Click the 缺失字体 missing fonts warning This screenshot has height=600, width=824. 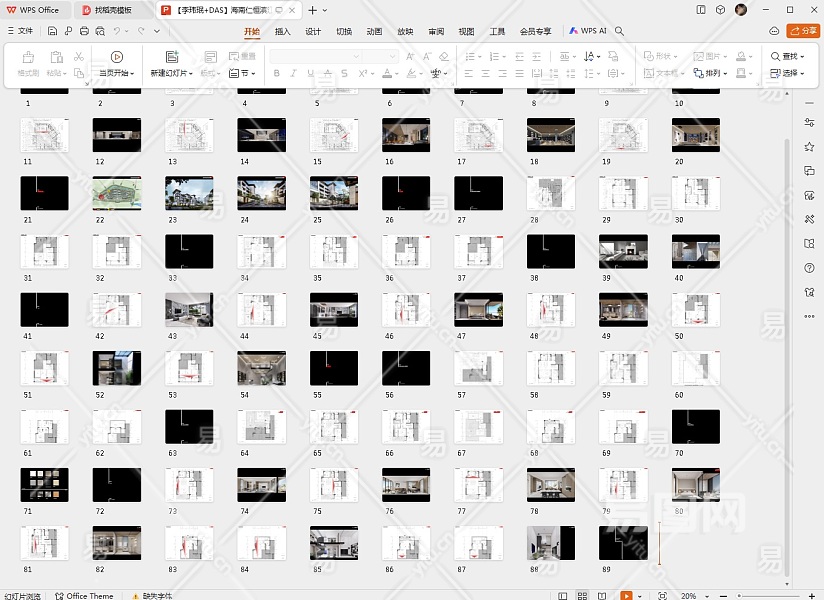click(x=151, y=595)
